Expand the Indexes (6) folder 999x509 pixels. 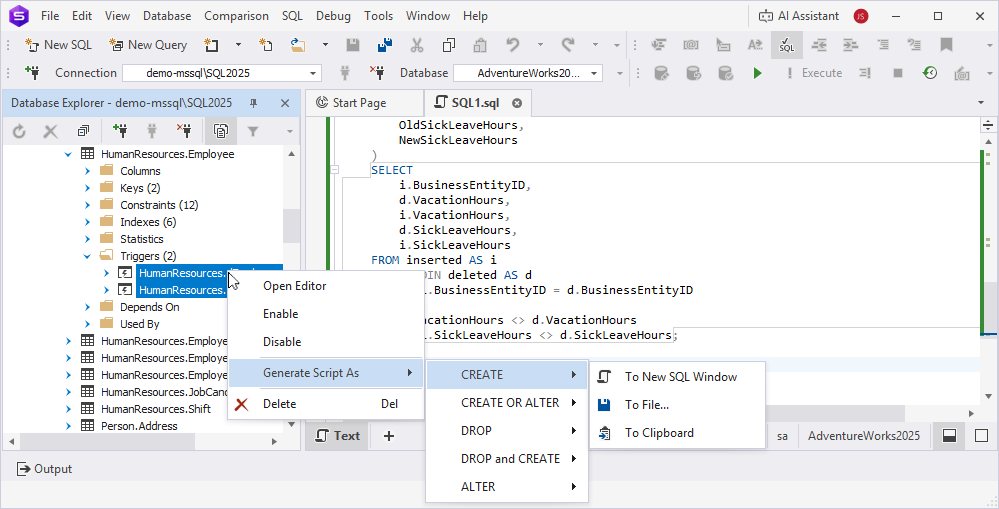click(x=88, y=222)
